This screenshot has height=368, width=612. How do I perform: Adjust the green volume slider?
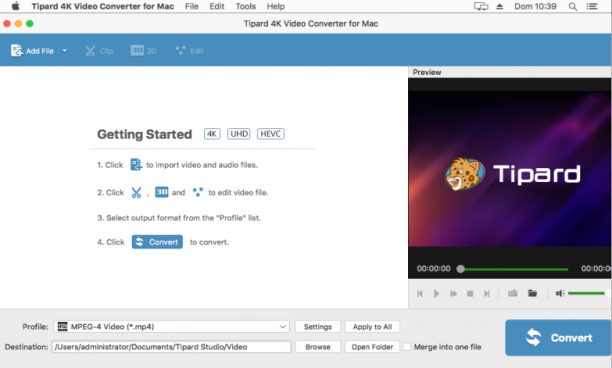[586, 293]
